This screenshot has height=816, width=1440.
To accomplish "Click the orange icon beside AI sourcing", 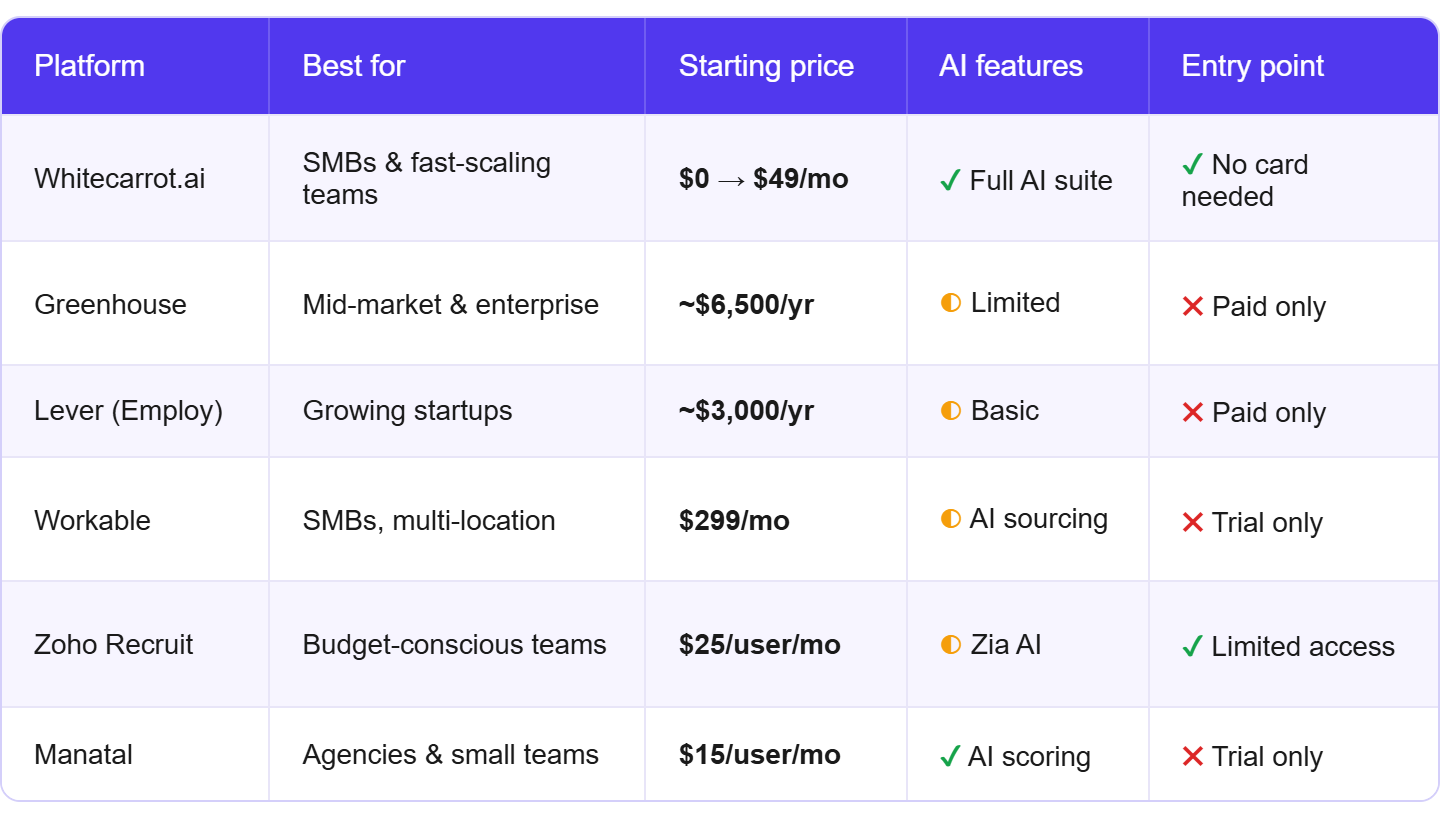I will 951,519.
